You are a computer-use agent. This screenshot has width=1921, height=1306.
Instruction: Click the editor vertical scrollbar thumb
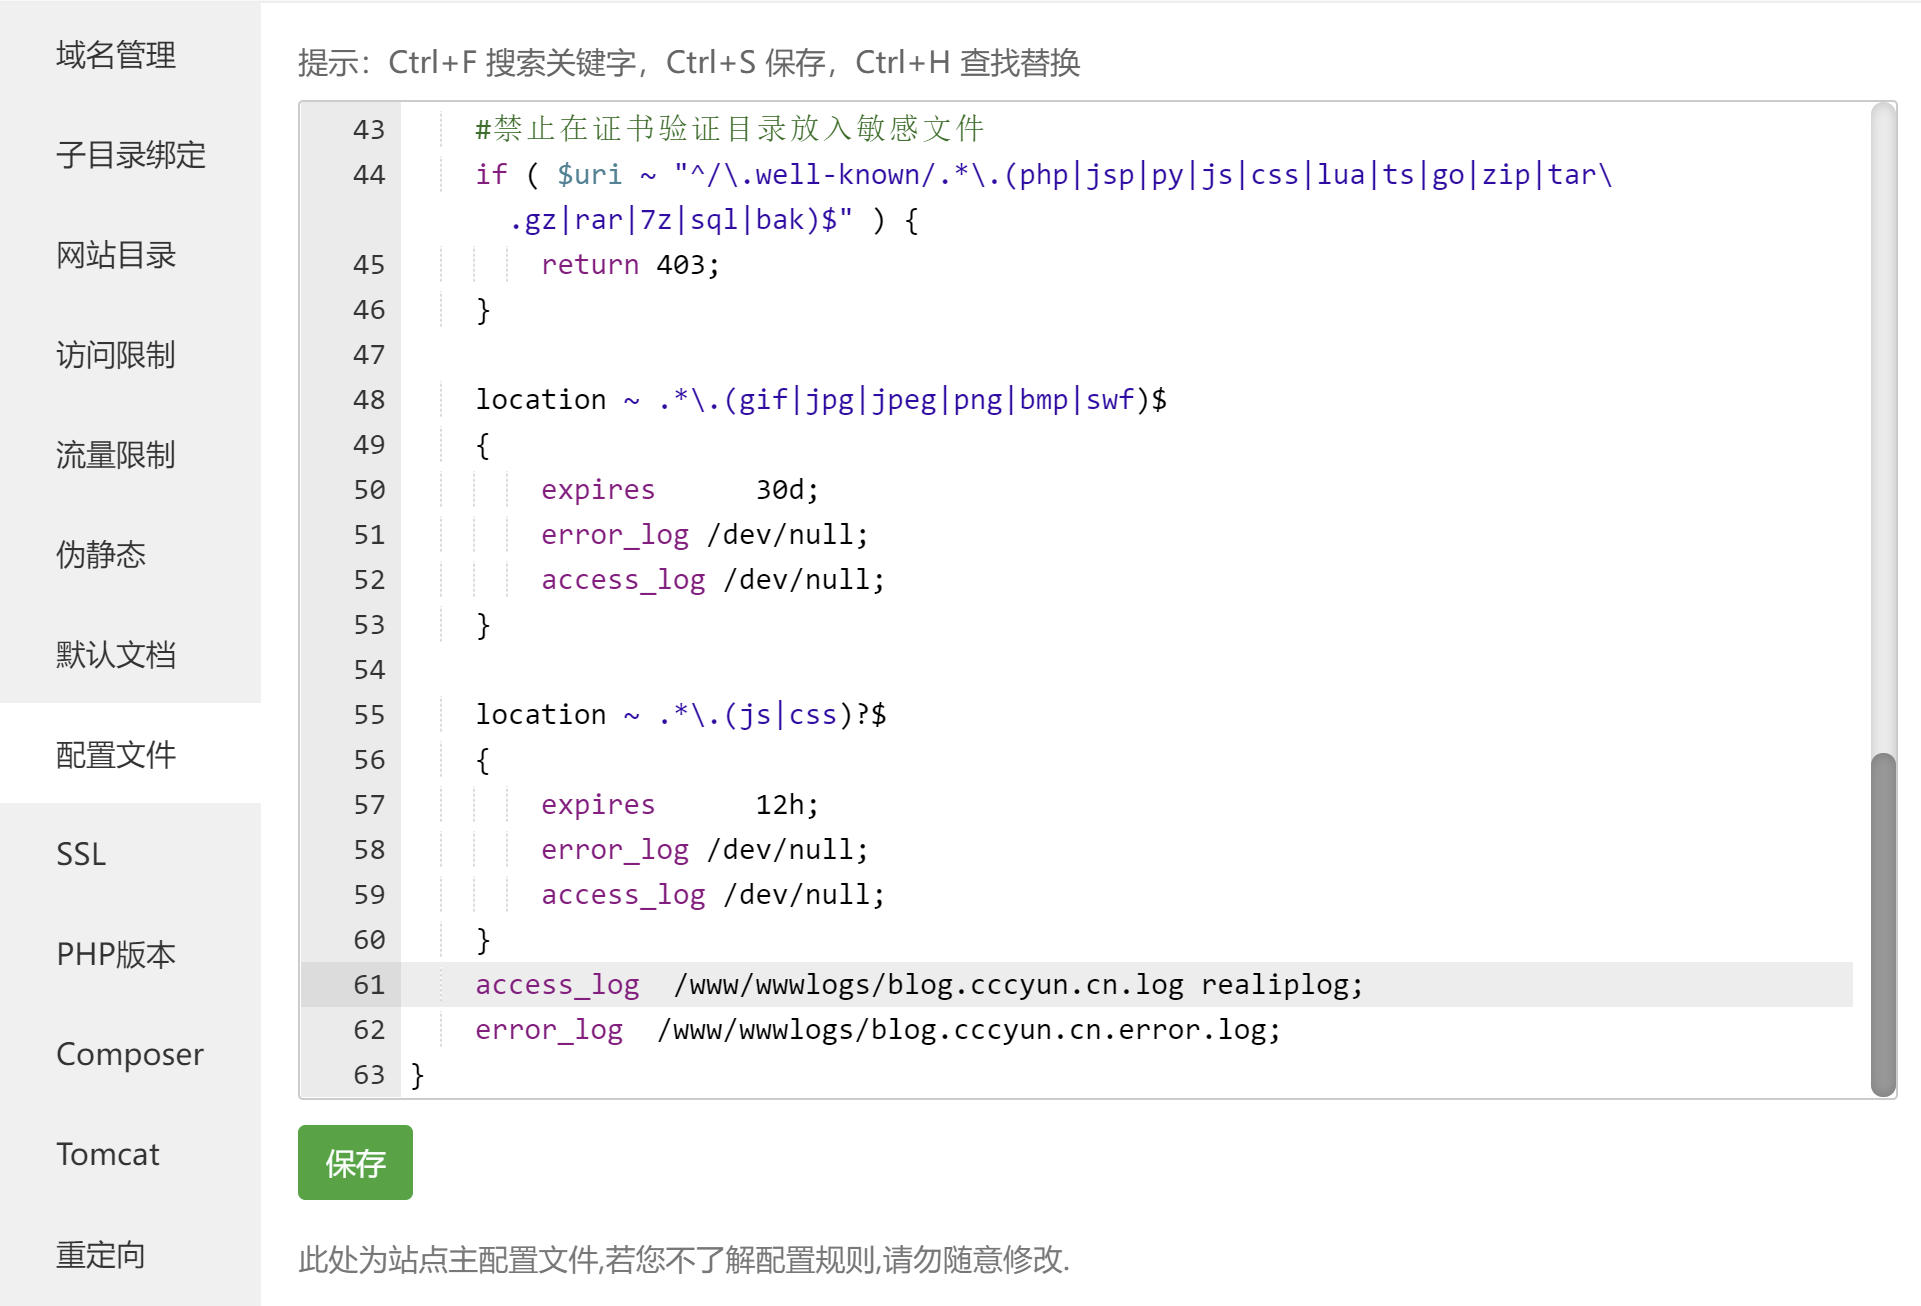(1883, 923)
